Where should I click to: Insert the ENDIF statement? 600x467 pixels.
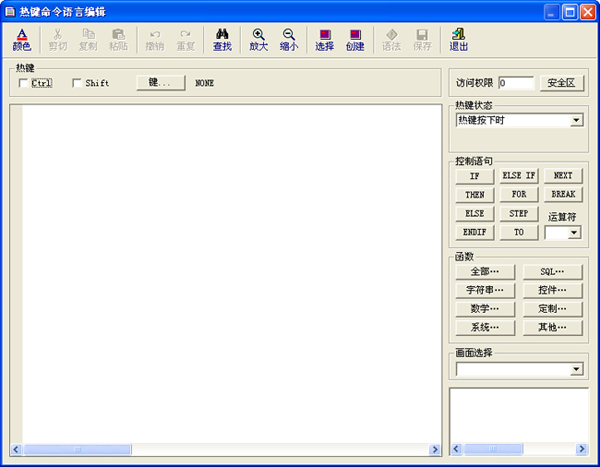(x=474, y=232)
